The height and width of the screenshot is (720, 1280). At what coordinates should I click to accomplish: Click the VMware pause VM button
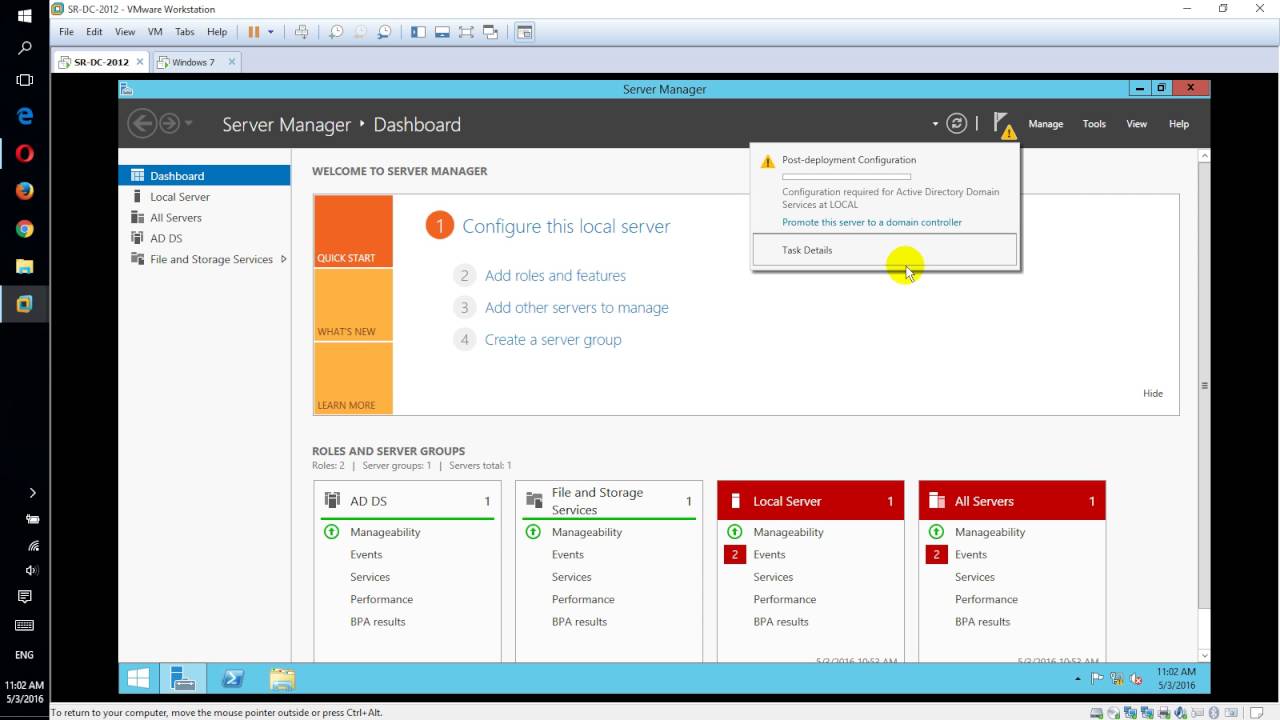click(x=254, y=32)
